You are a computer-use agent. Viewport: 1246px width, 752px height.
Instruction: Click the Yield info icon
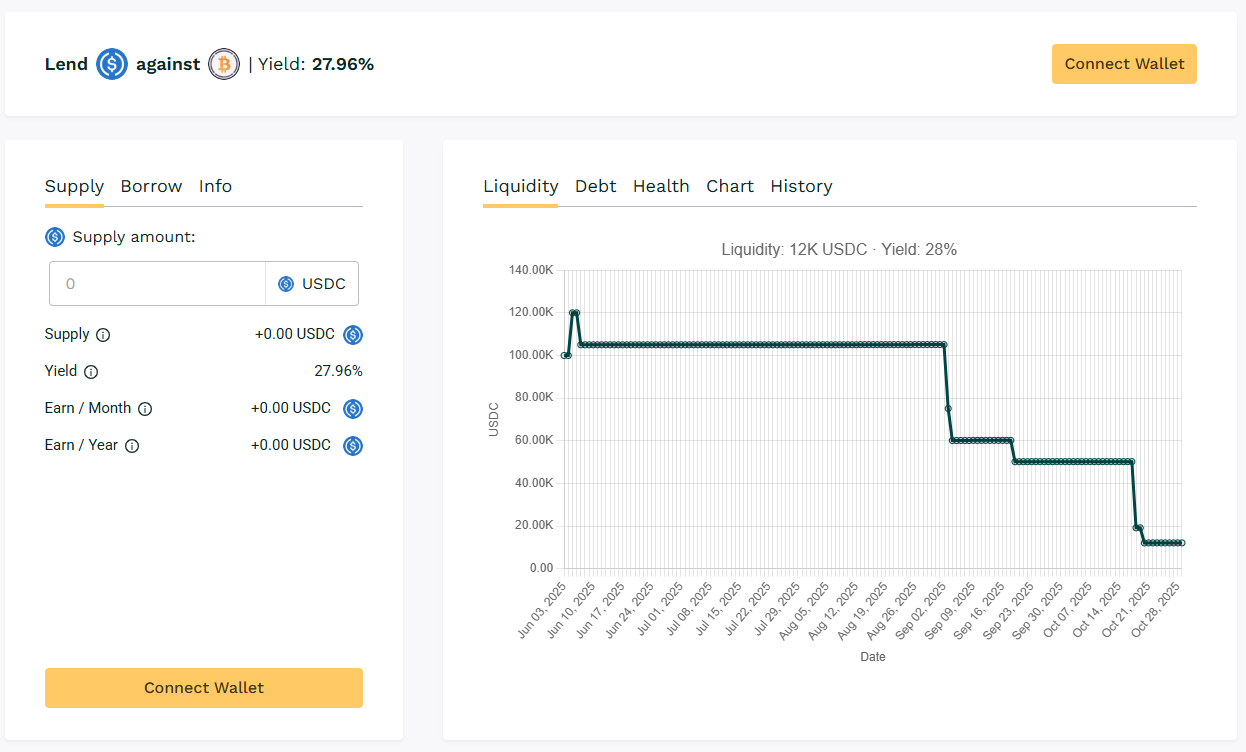pos(91,371)
